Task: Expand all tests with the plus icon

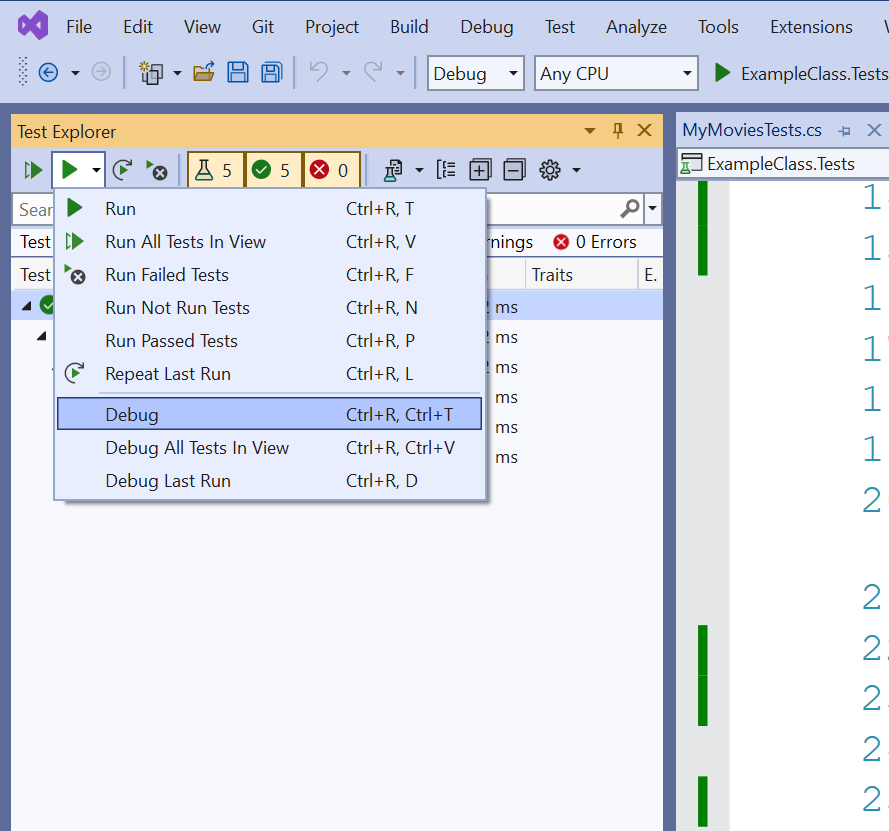Action: [481, 170]
